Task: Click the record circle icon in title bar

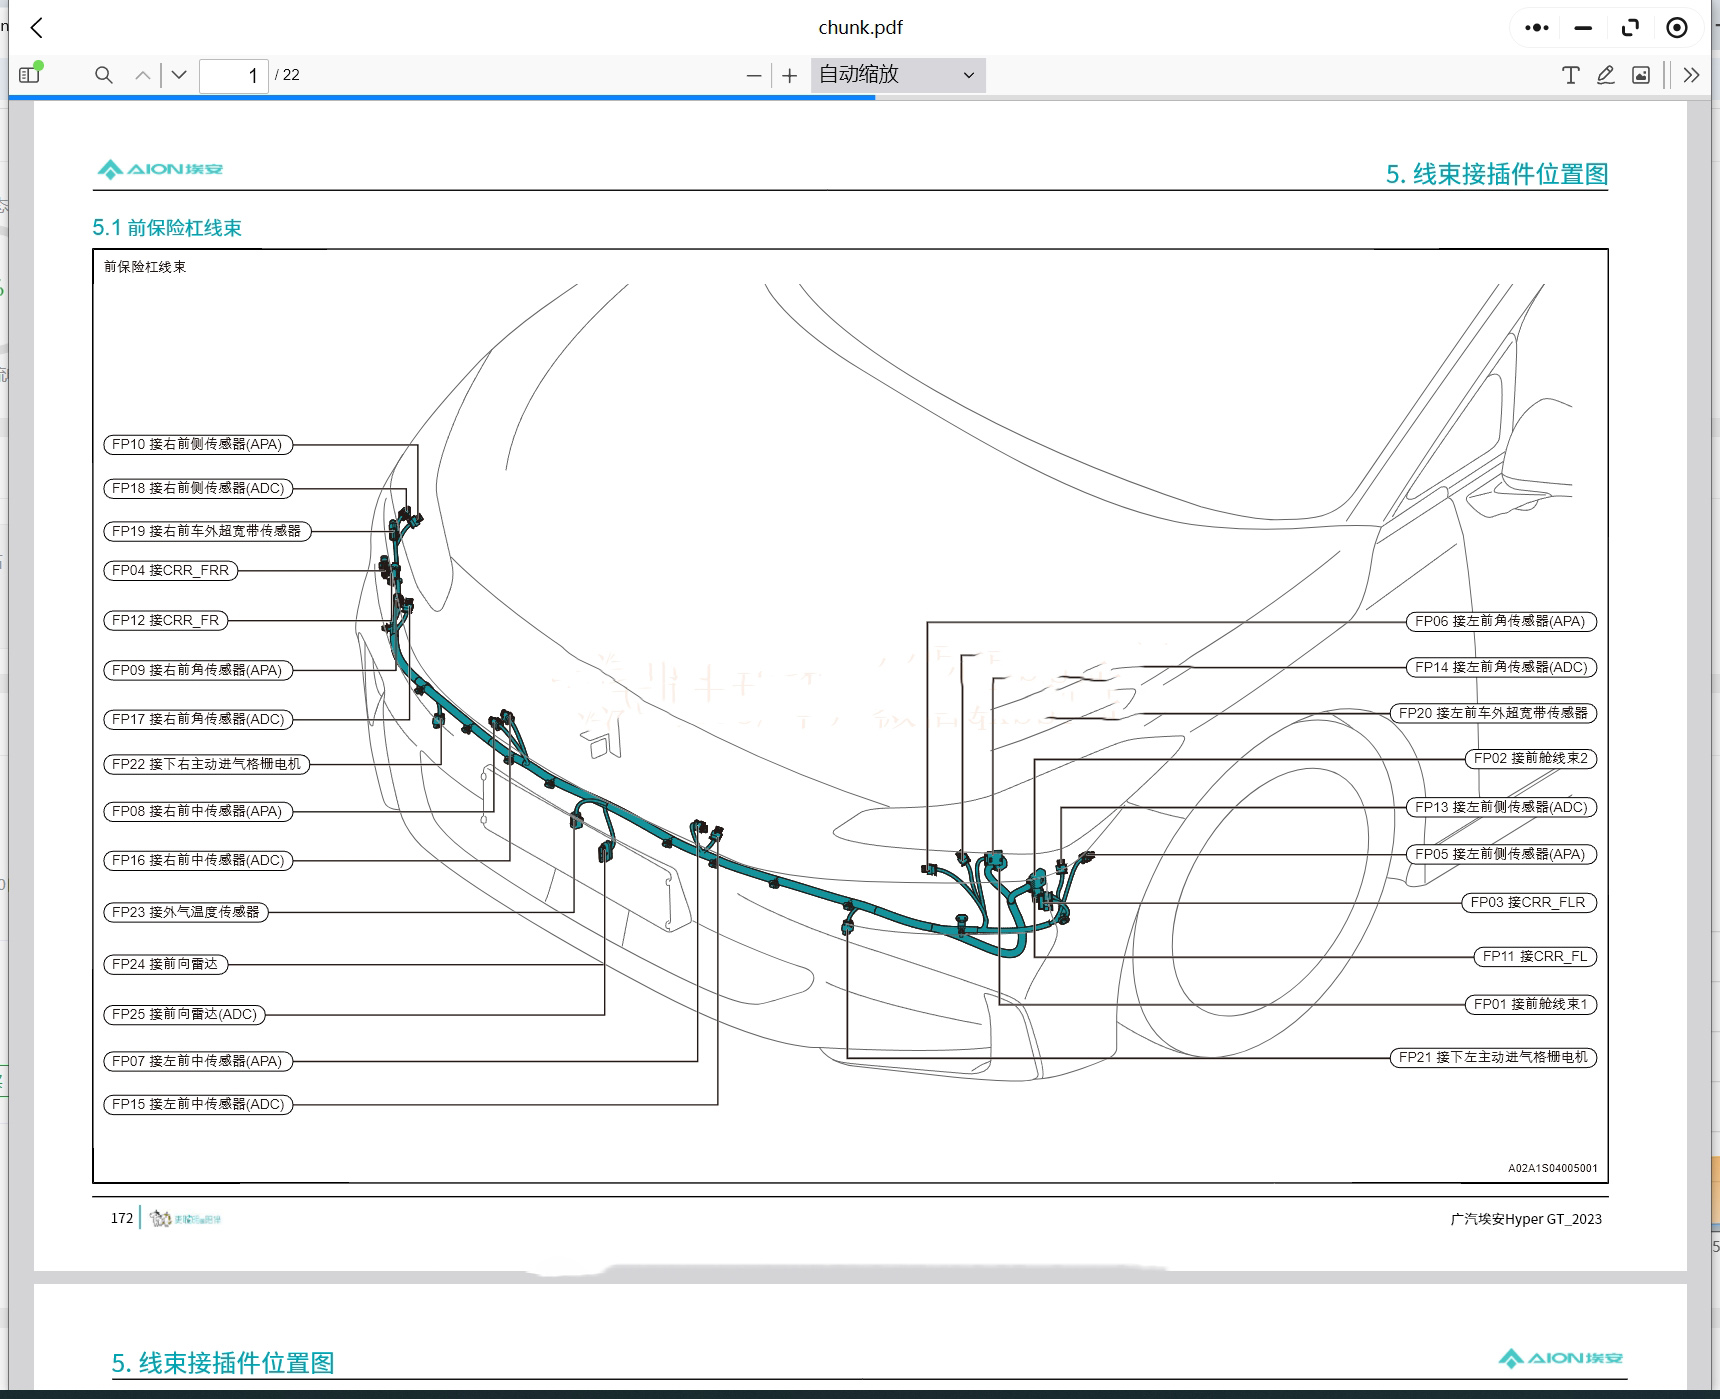Action: [1677, 28]
